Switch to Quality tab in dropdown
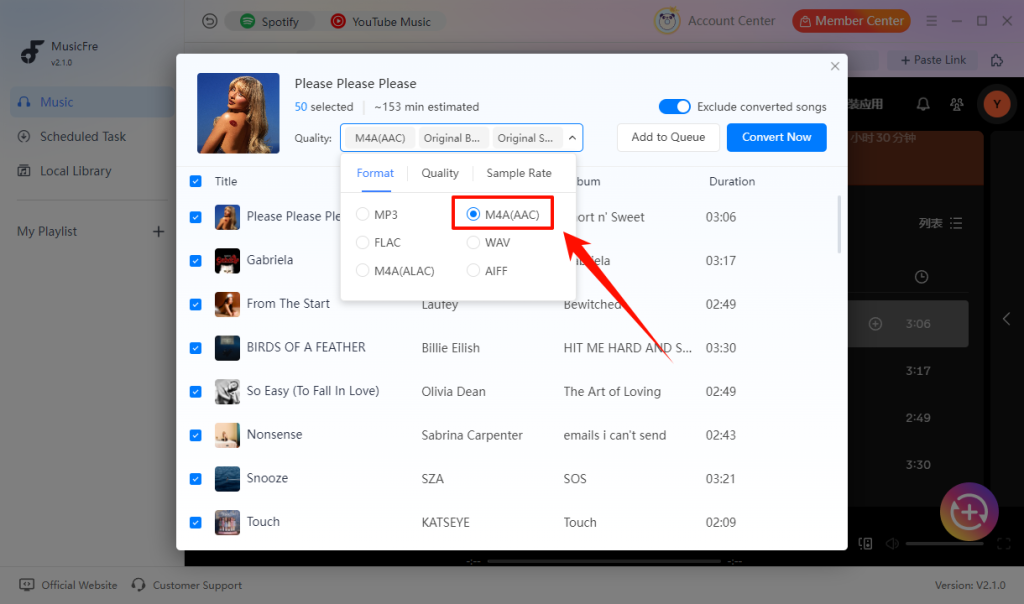1024x604 pixels. point(440,173)
